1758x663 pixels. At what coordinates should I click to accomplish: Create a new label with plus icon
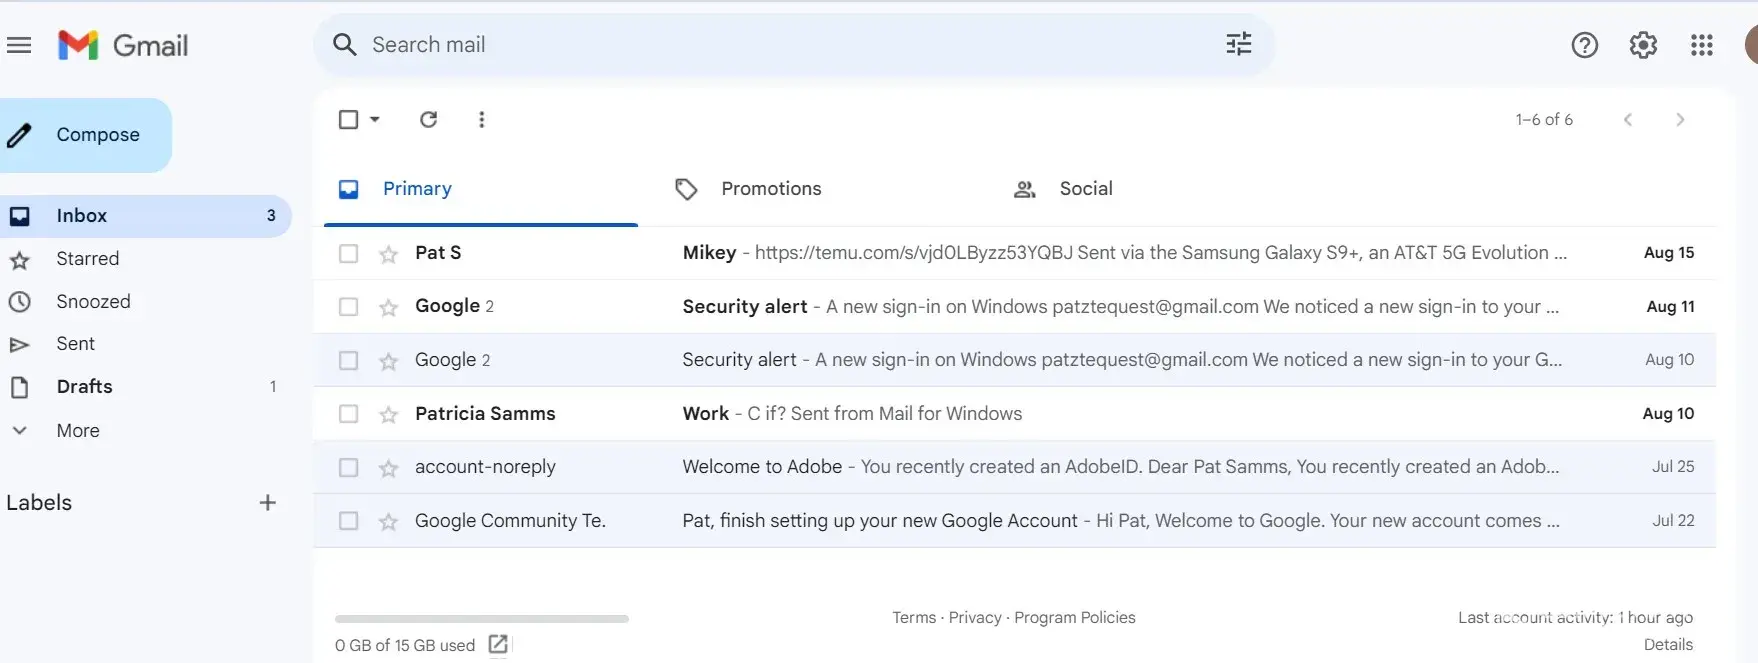267,503
